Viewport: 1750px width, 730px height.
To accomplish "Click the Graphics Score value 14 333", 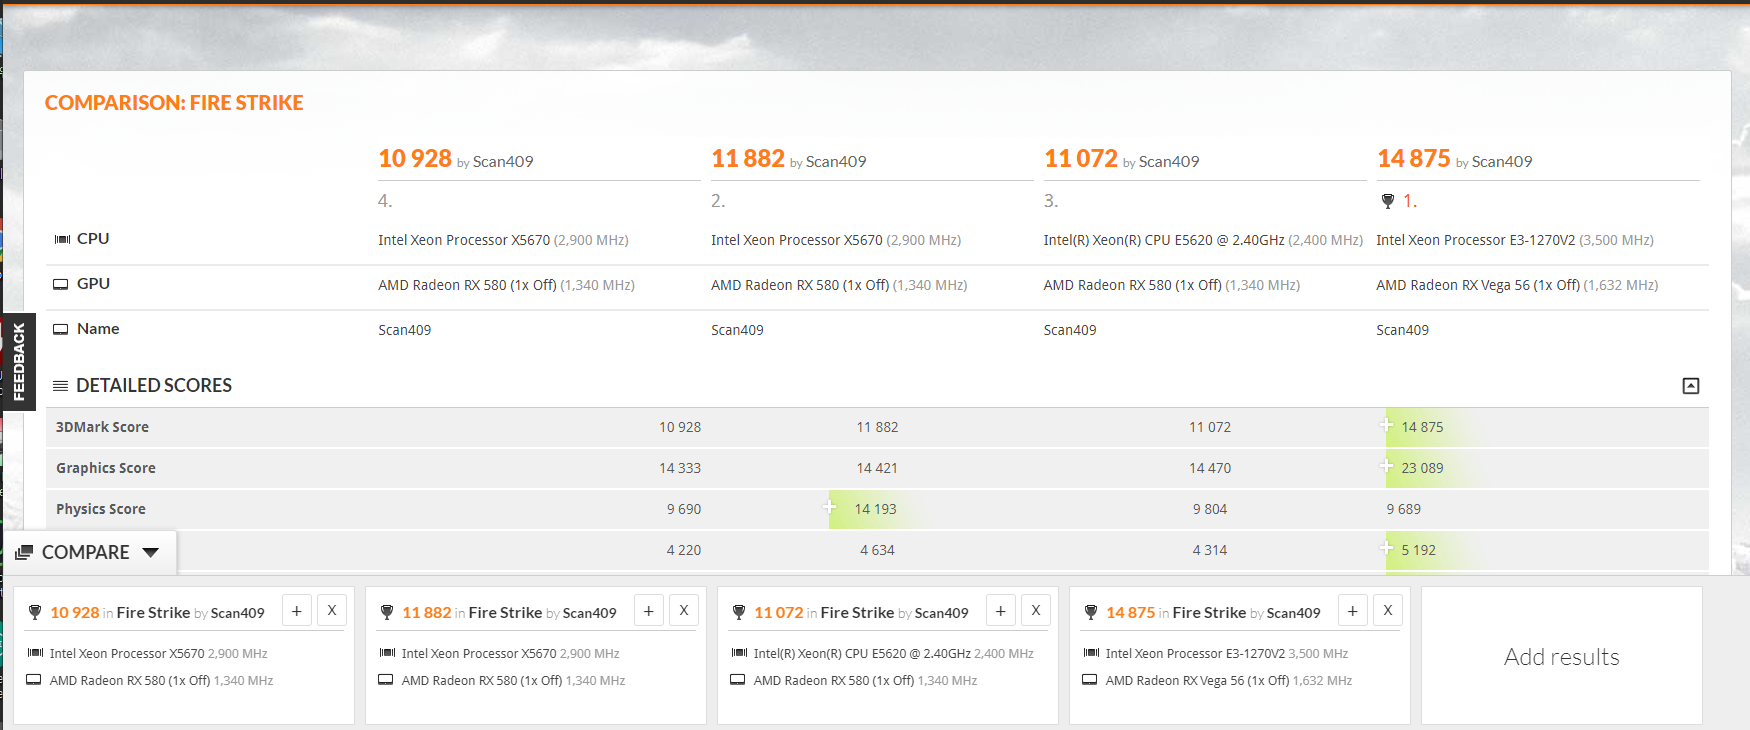I will tap(680, 468).
